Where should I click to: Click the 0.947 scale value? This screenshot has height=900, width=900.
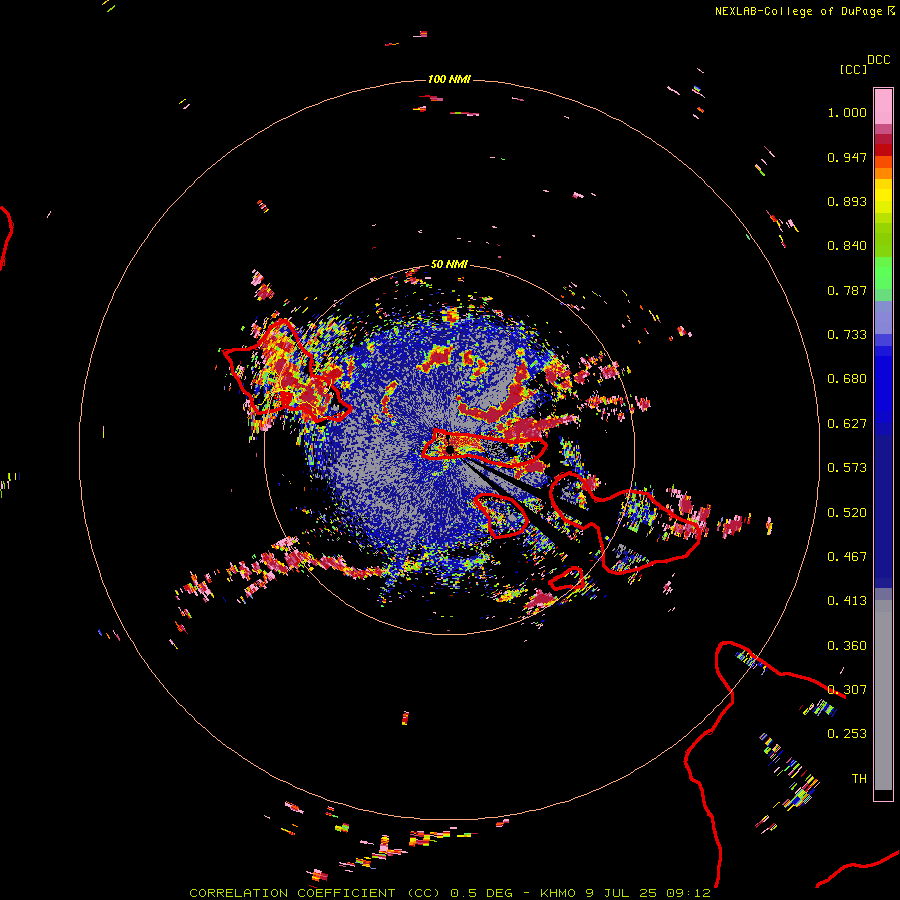(847, 157)
